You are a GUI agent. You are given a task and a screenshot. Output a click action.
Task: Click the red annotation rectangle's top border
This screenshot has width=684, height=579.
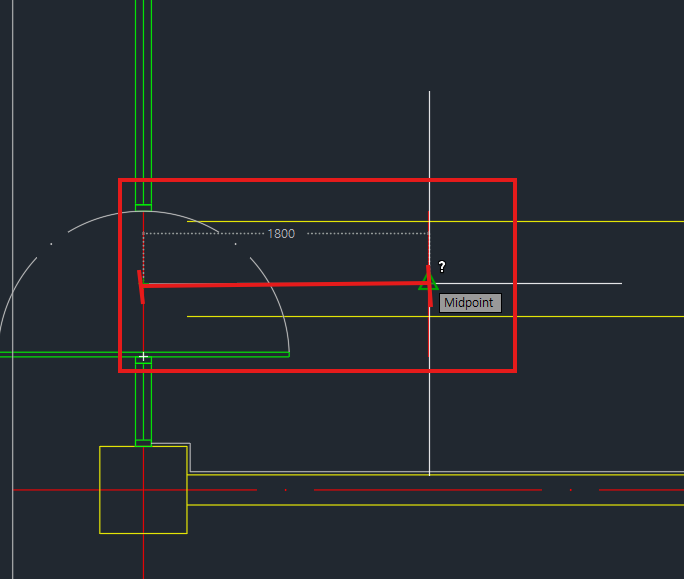click(x=318, y=180)
